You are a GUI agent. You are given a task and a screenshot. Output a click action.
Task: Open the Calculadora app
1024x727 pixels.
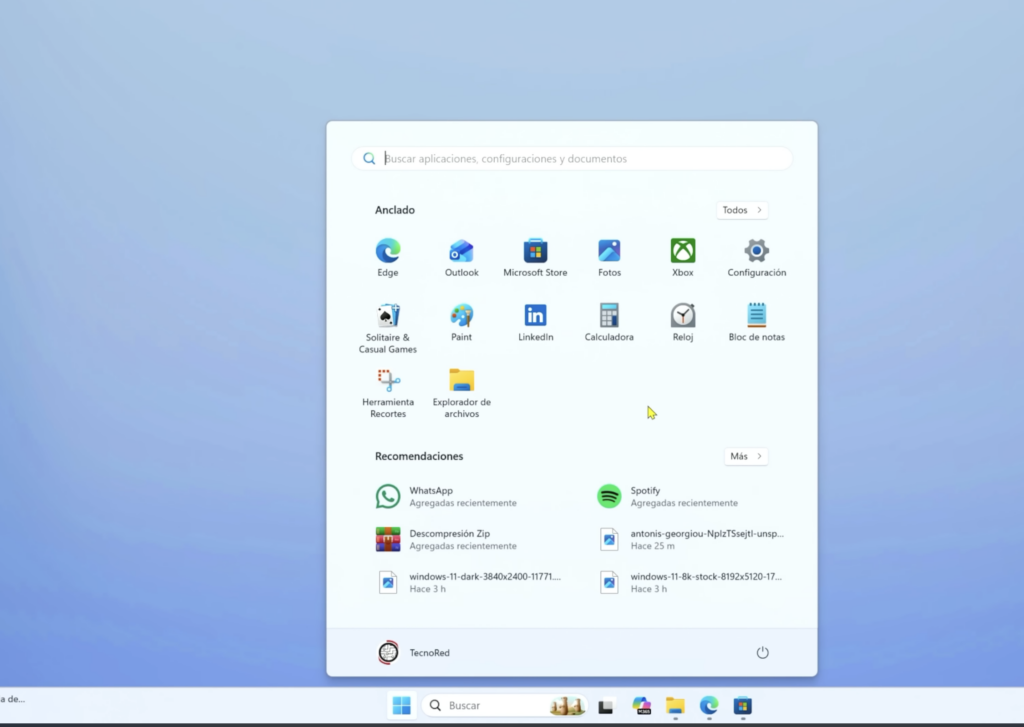pyautogui.click(x=609, y=323)
